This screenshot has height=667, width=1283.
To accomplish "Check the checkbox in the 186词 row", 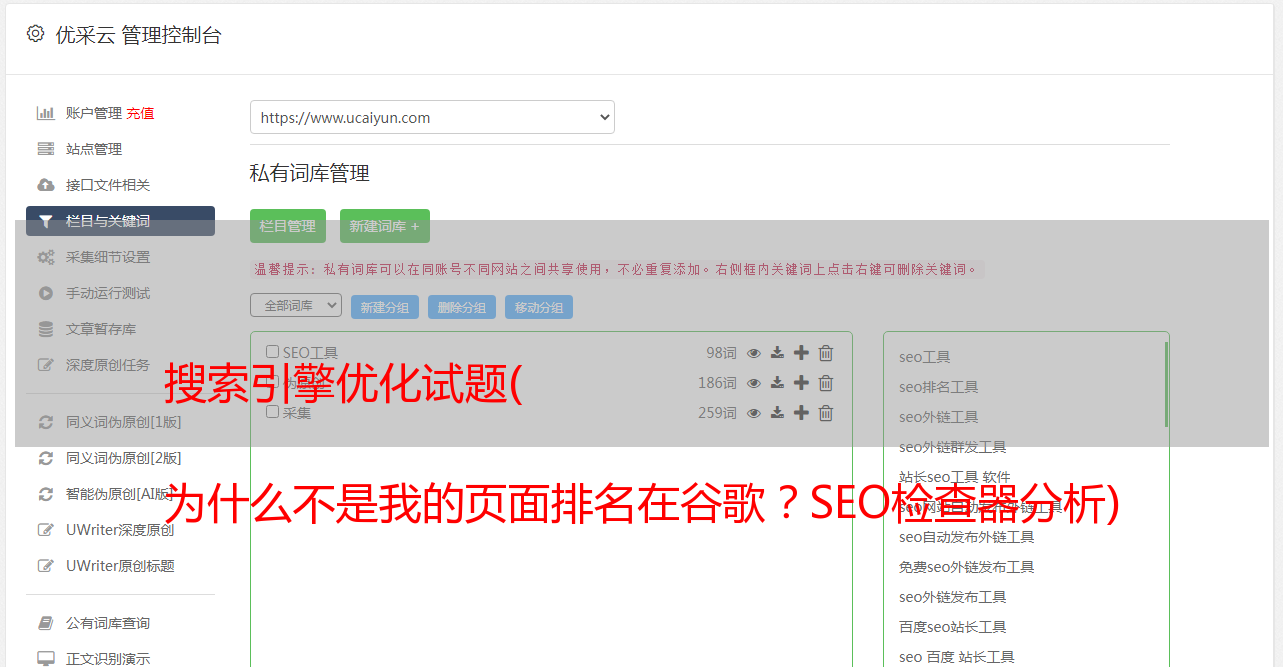I will click(272, 382).
